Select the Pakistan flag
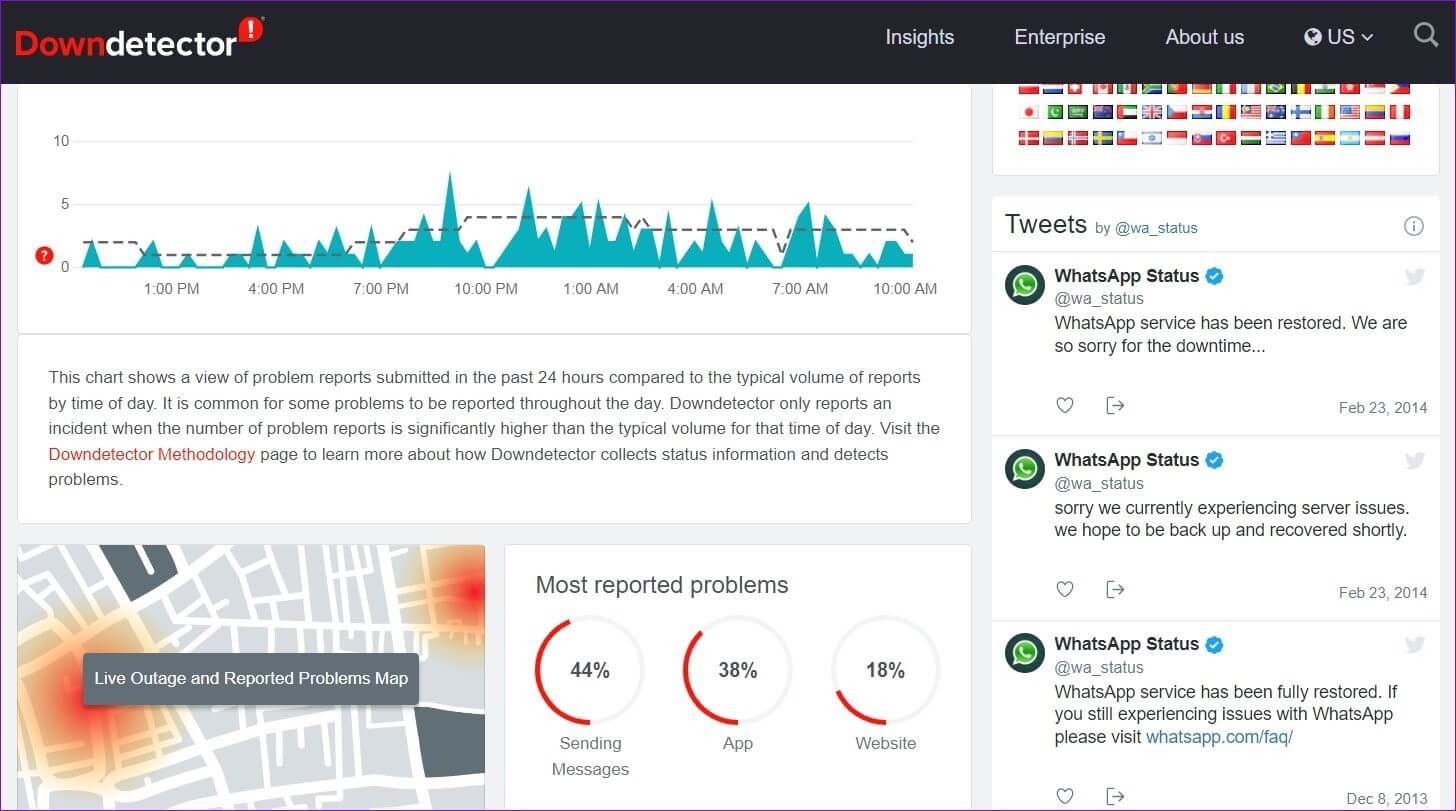Screen dimensions: 1456x811 [x=1055, y=112]
